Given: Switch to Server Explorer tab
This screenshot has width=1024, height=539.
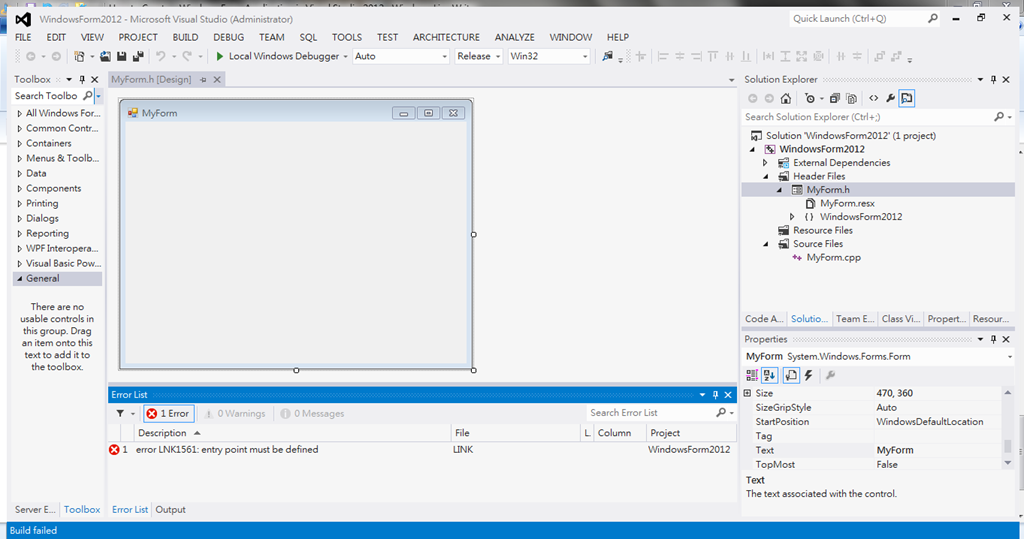Looking at the screenshot, I should [35, 510].
